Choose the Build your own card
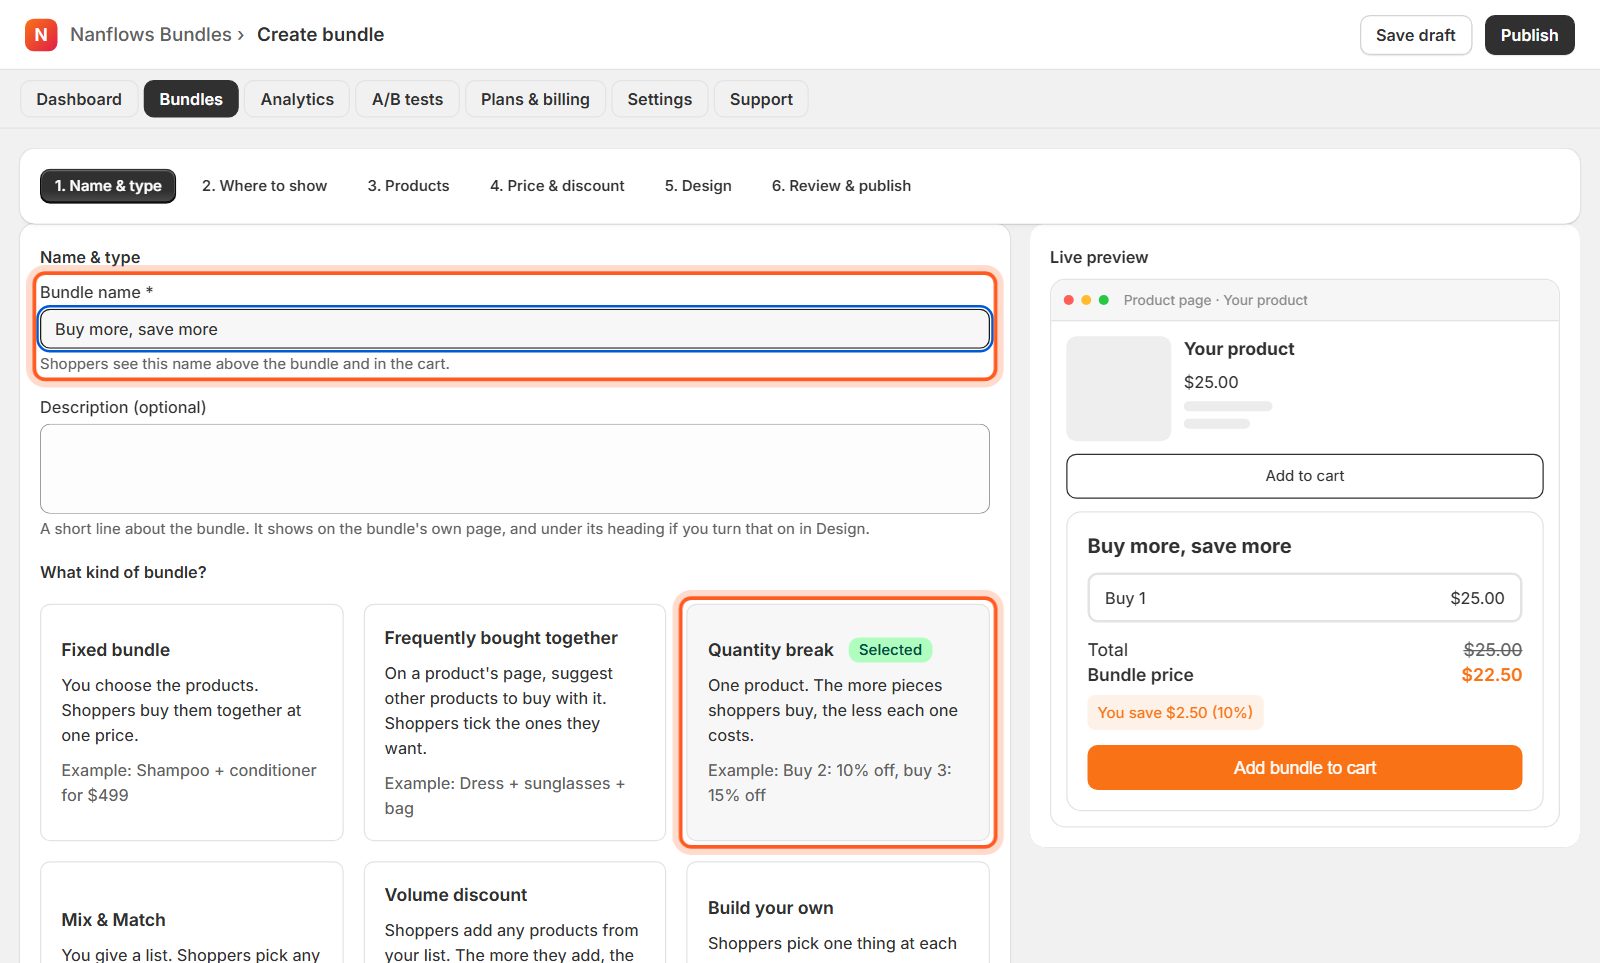 pyautogui.click(x=838, y=912)
